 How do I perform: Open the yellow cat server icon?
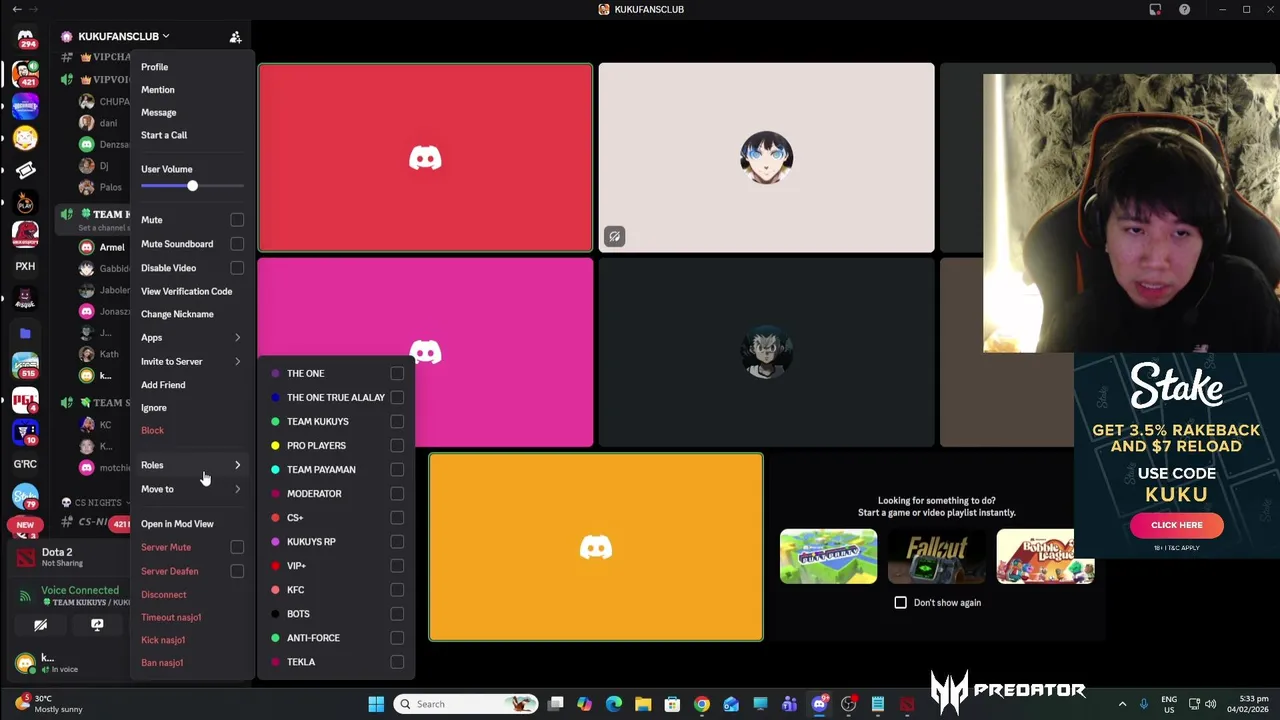tap(25, 138)
